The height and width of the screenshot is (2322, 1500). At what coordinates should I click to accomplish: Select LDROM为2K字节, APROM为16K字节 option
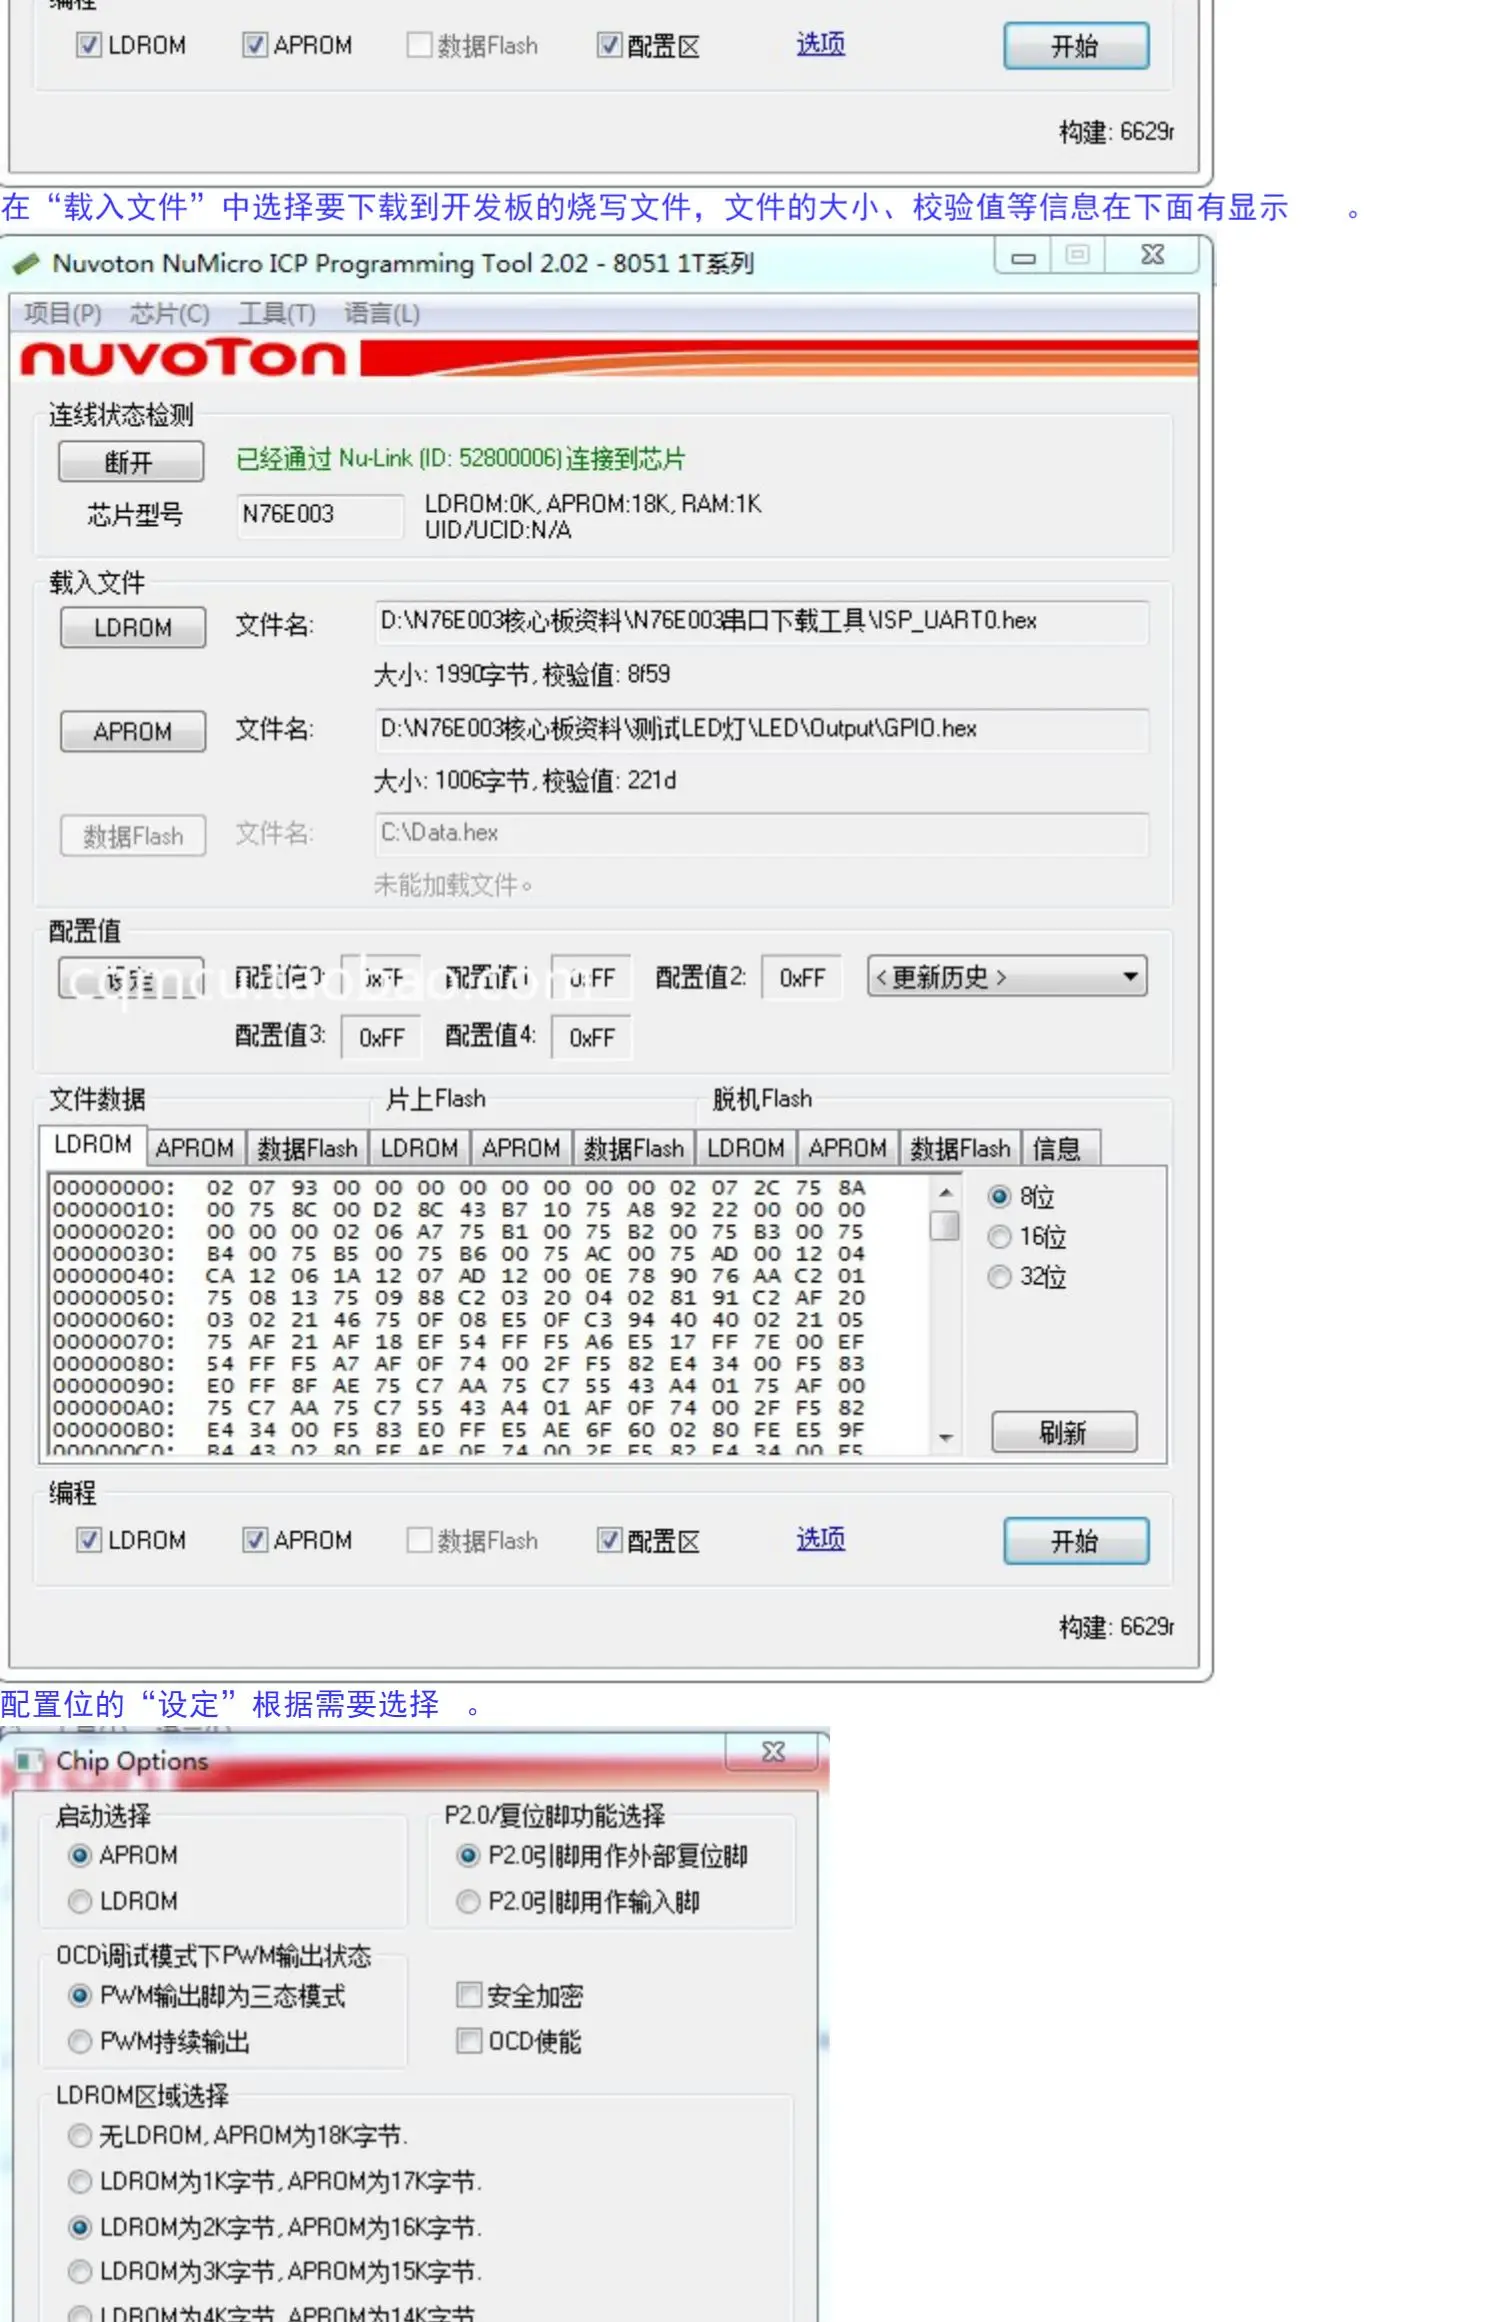tap(80, 2227)
